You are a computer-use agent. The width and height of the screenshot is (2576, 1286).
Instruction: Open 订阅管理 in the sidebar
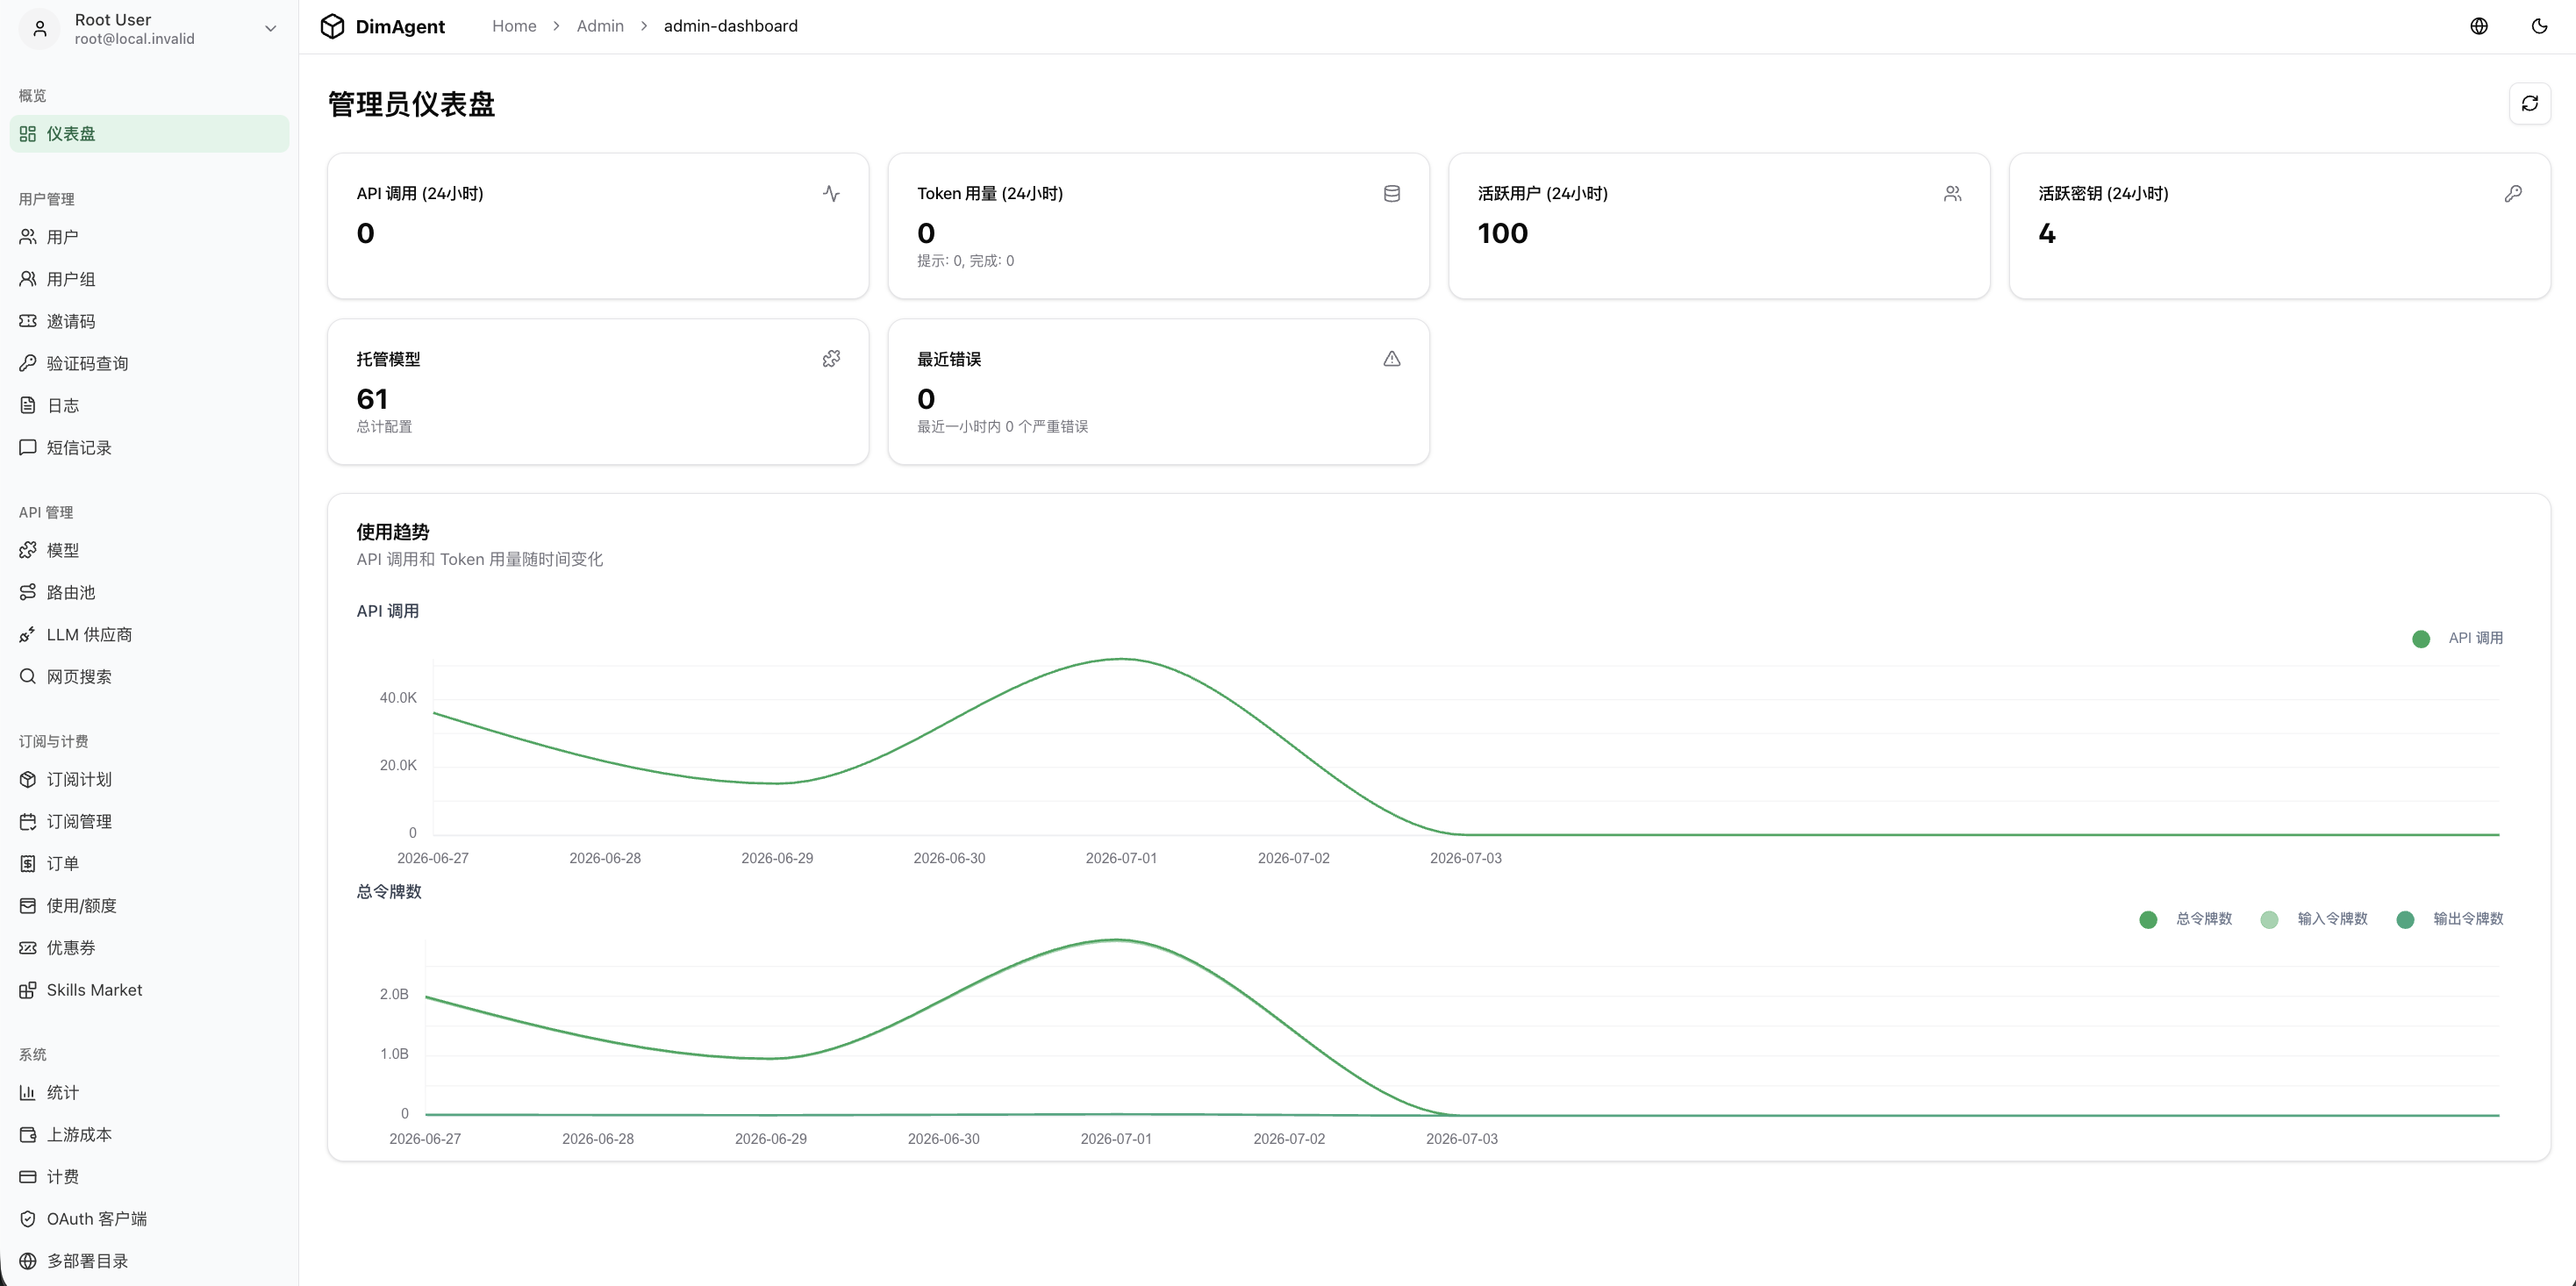tap(149, 821)
